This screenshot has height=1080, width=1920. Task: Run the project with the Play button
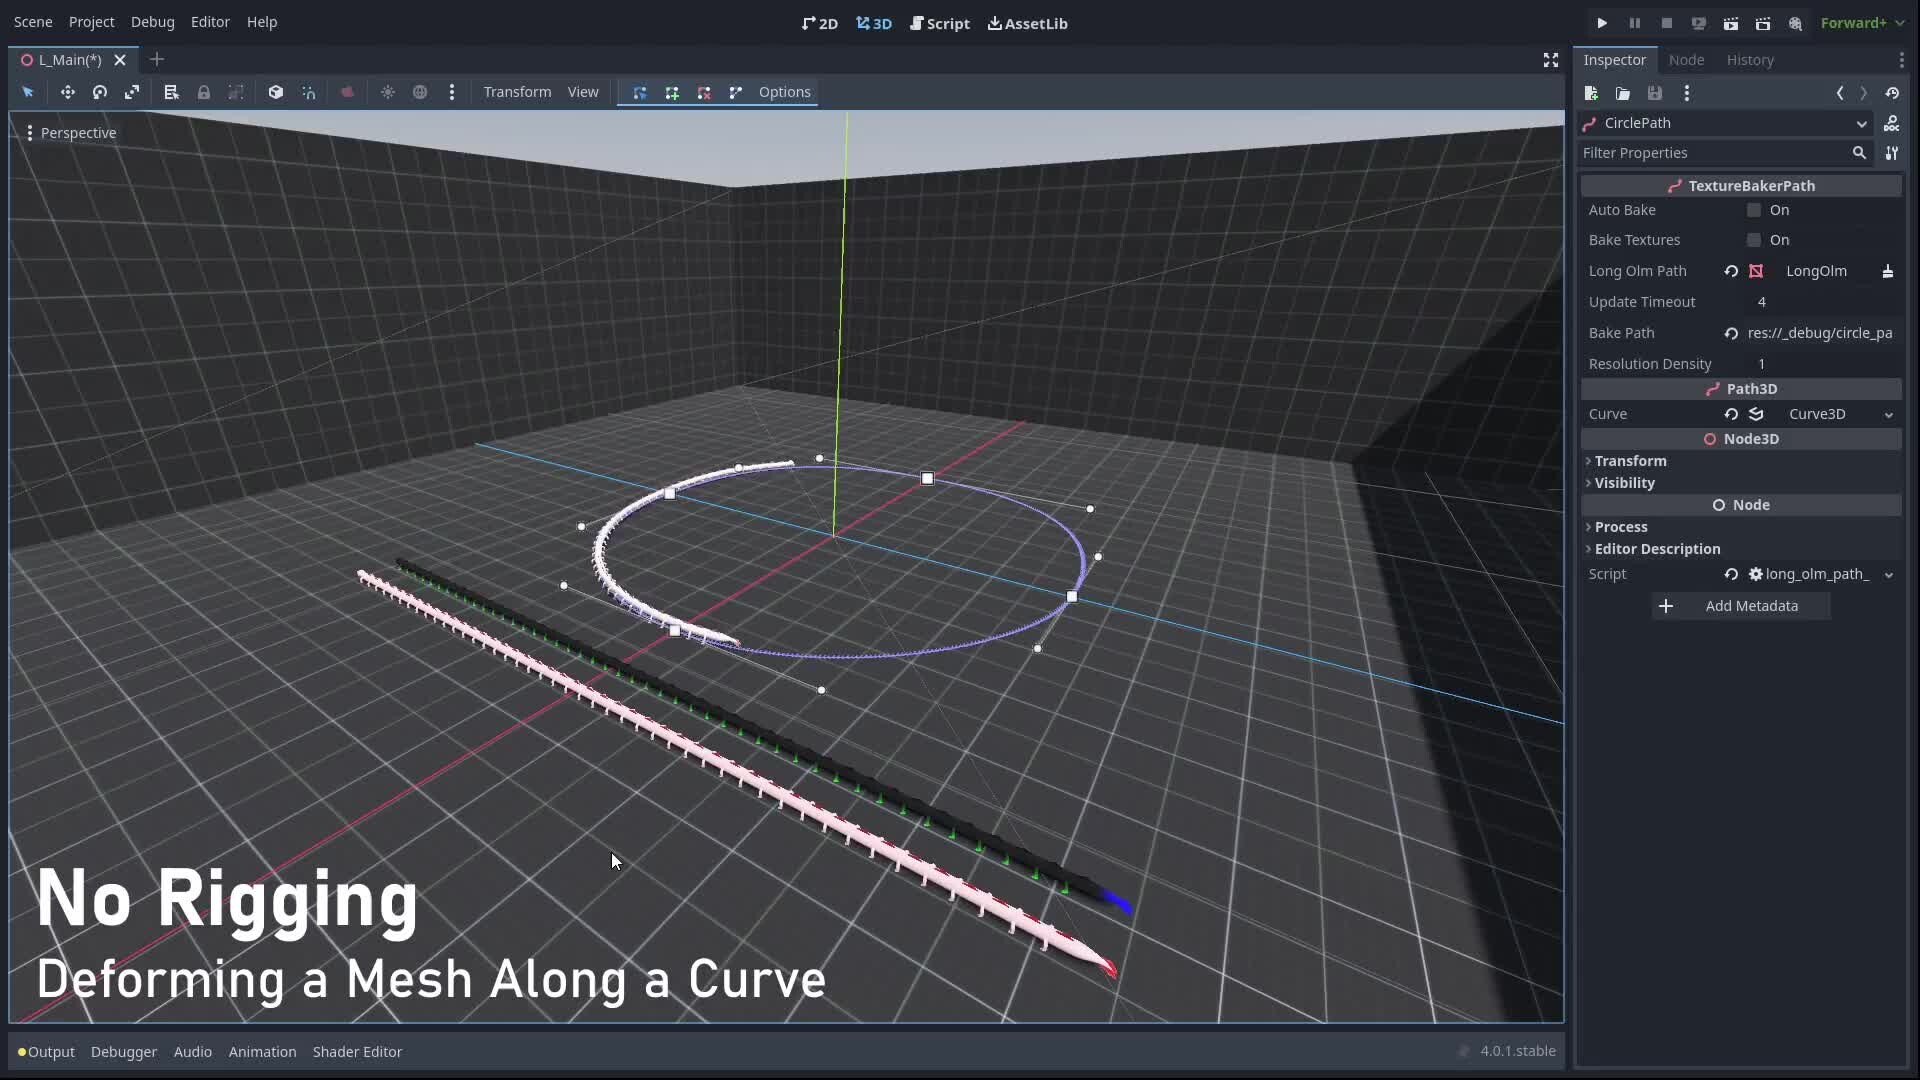[x=1601, y=22]
